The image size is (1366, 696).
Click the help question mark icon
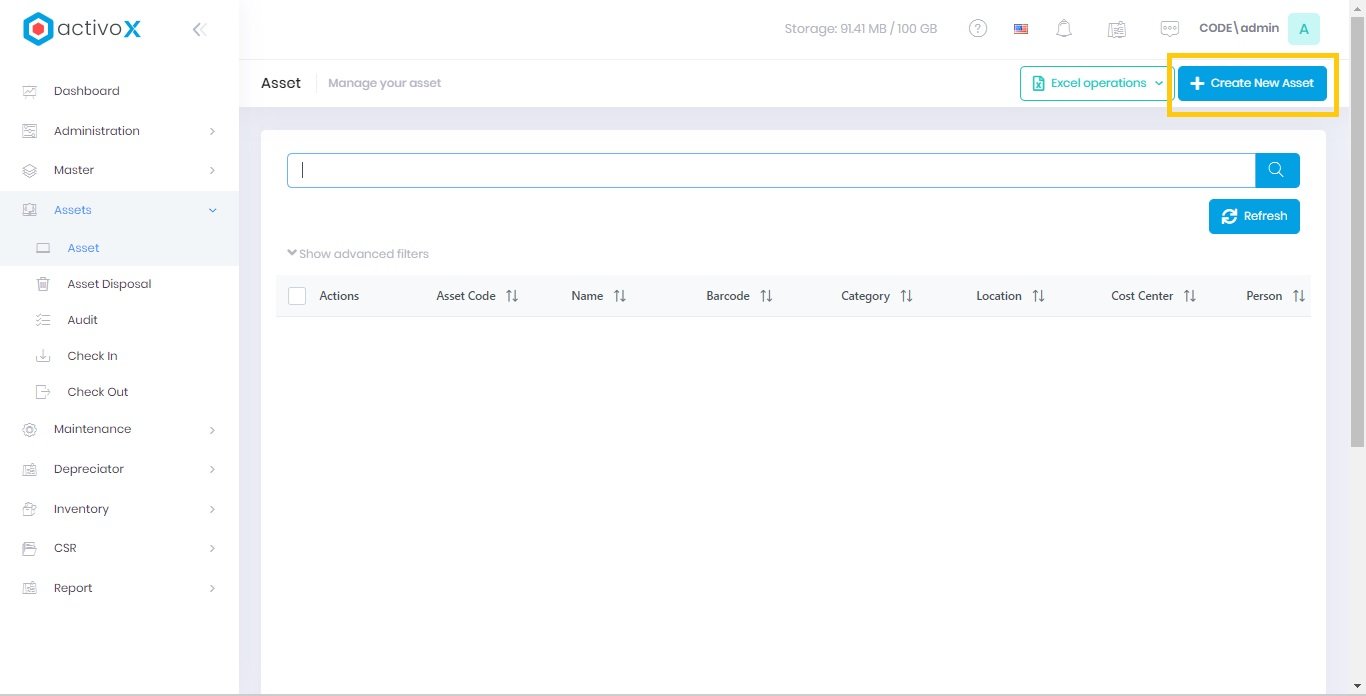pyautogui.click(x=978, y=29)
